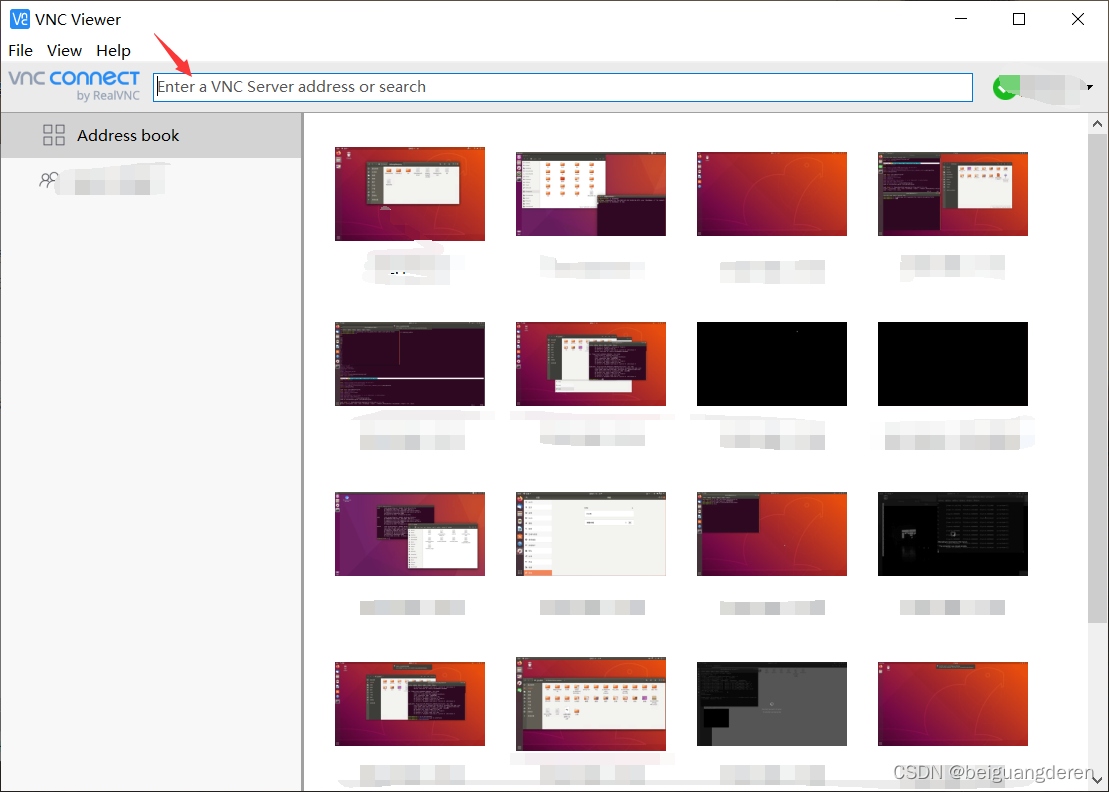Click the green account status icon
The width and height of the screenshot is (1109, 792).
(1004, 87)
